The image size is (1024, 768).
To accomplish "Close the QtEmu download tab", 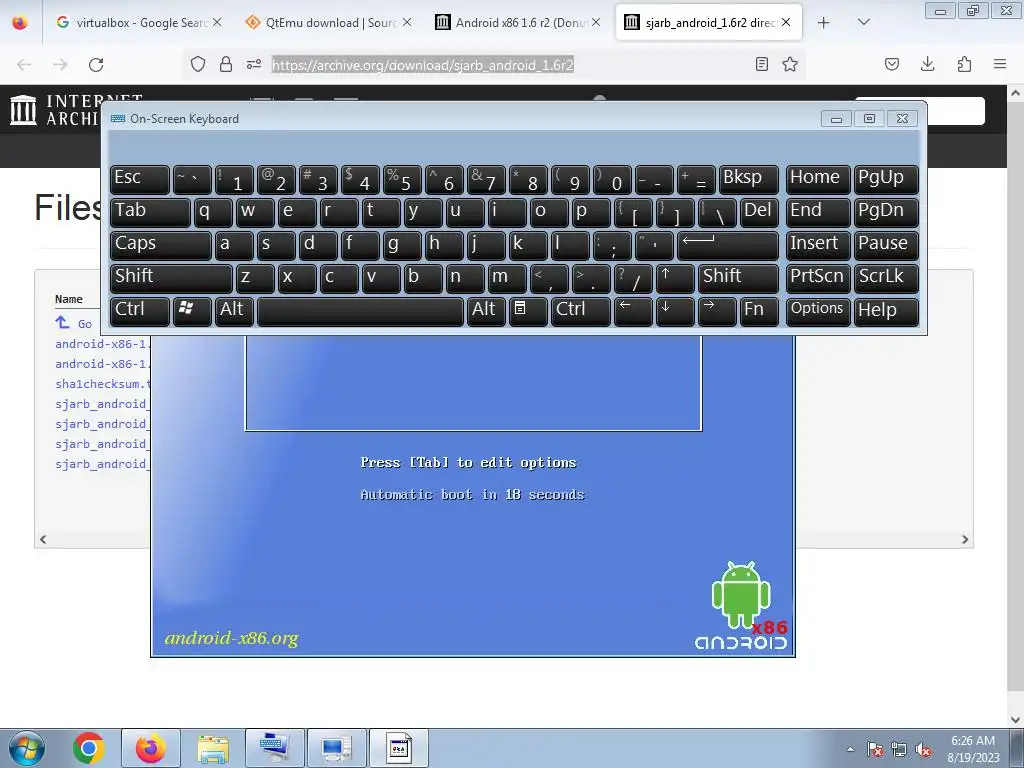I will [407, 22].
